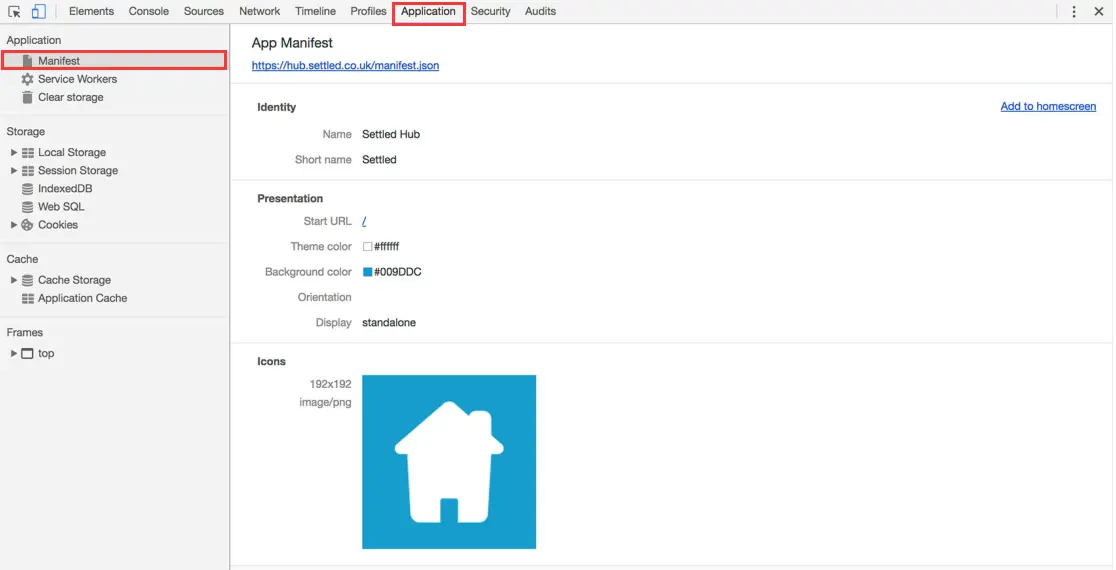The image size is (1116, 570).
Task: Switch to the Elements tab
Action: pyautogui.click(x=91, y=11)
